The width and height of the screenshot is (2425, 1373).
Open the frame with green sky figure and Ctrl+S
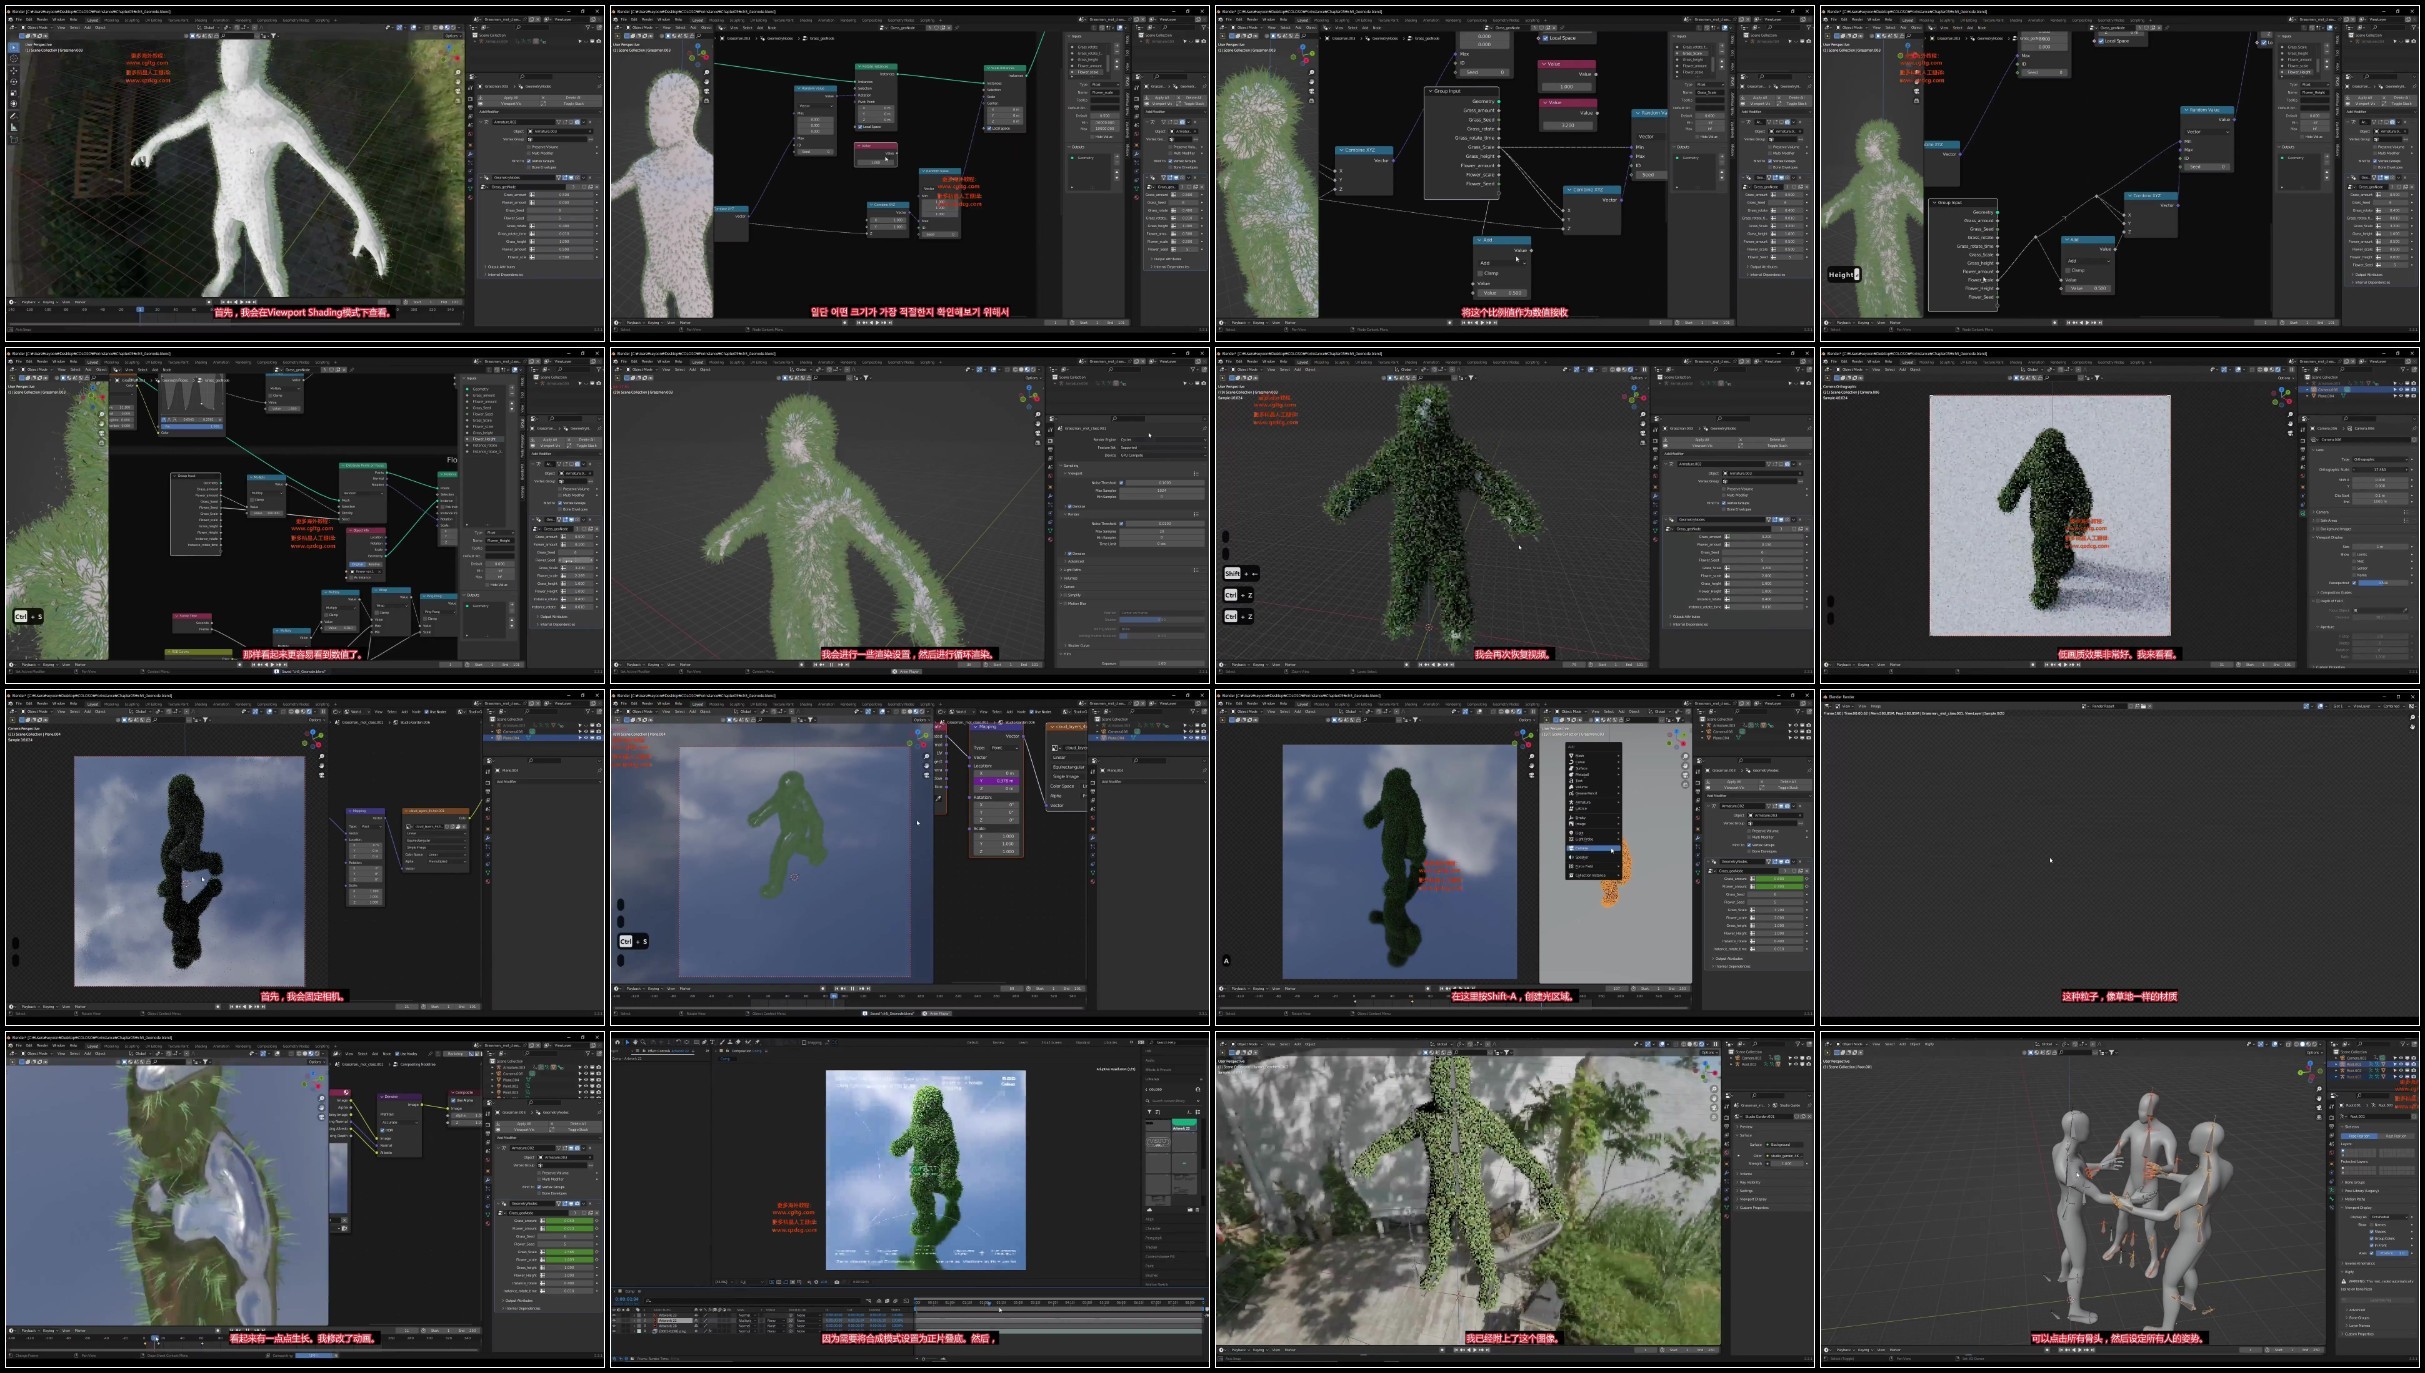910,858
